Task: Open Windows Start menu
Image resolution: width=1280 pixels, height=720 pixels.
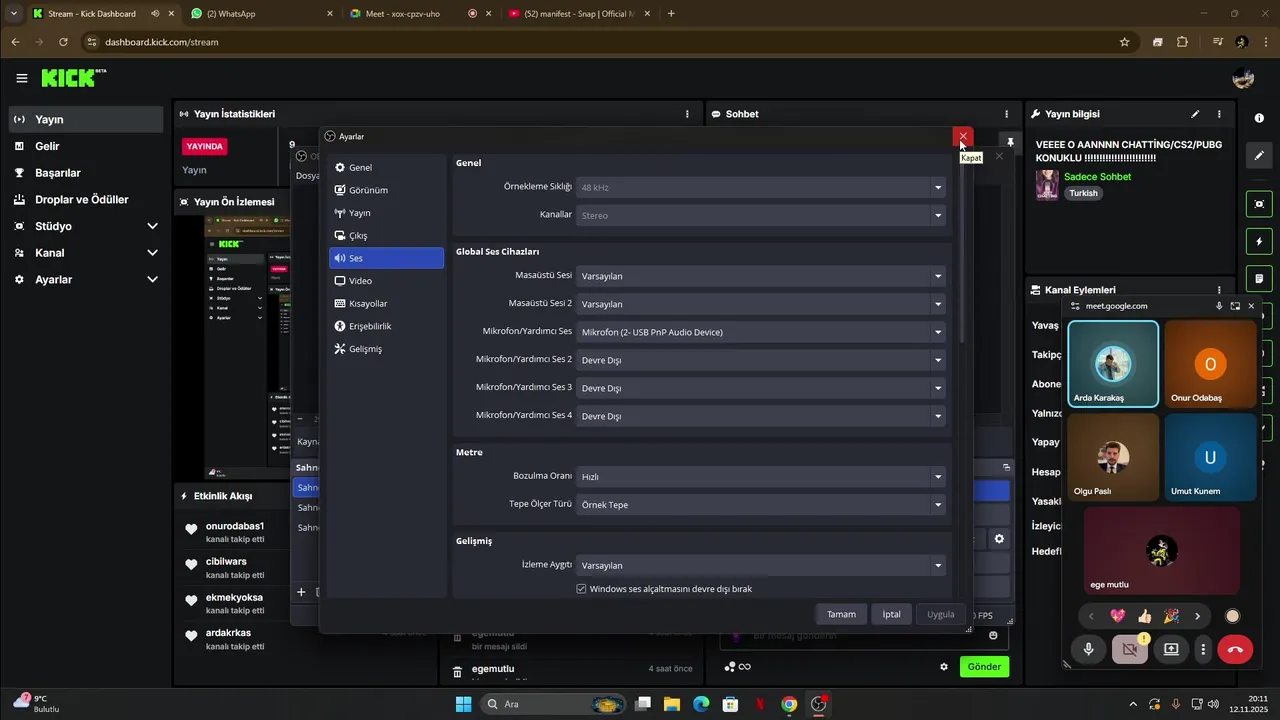Action: (x=463, y=704)
